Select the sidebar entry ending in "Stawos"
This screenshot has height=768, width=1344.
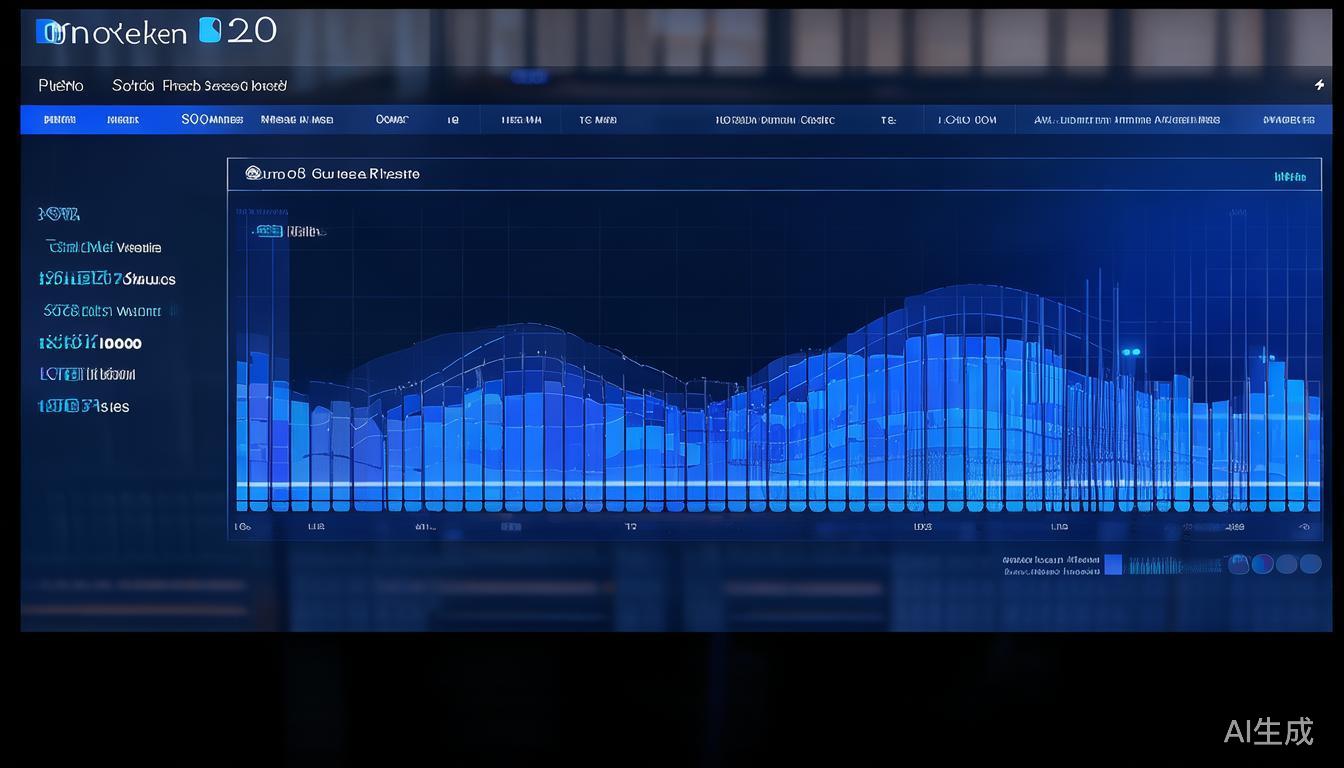coord(107,279)
